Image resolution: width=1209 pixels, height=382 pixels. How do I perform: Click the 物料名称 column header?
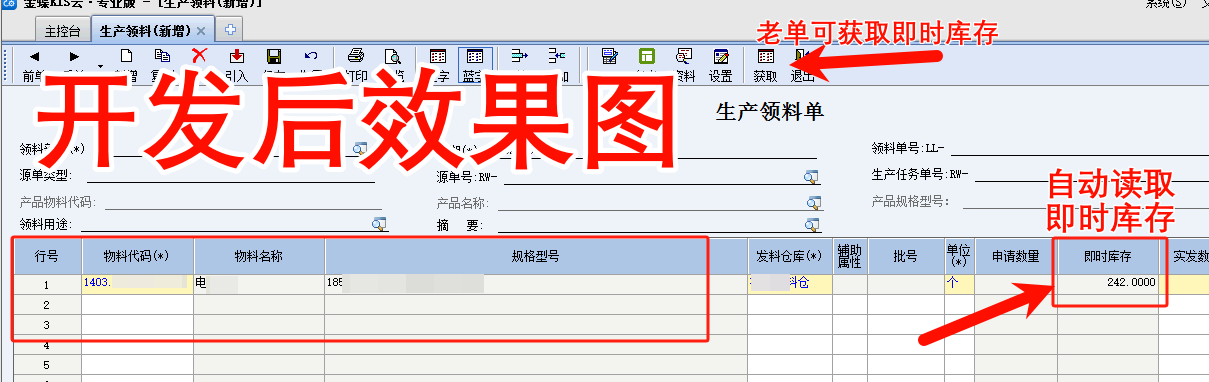pos(259,256)
